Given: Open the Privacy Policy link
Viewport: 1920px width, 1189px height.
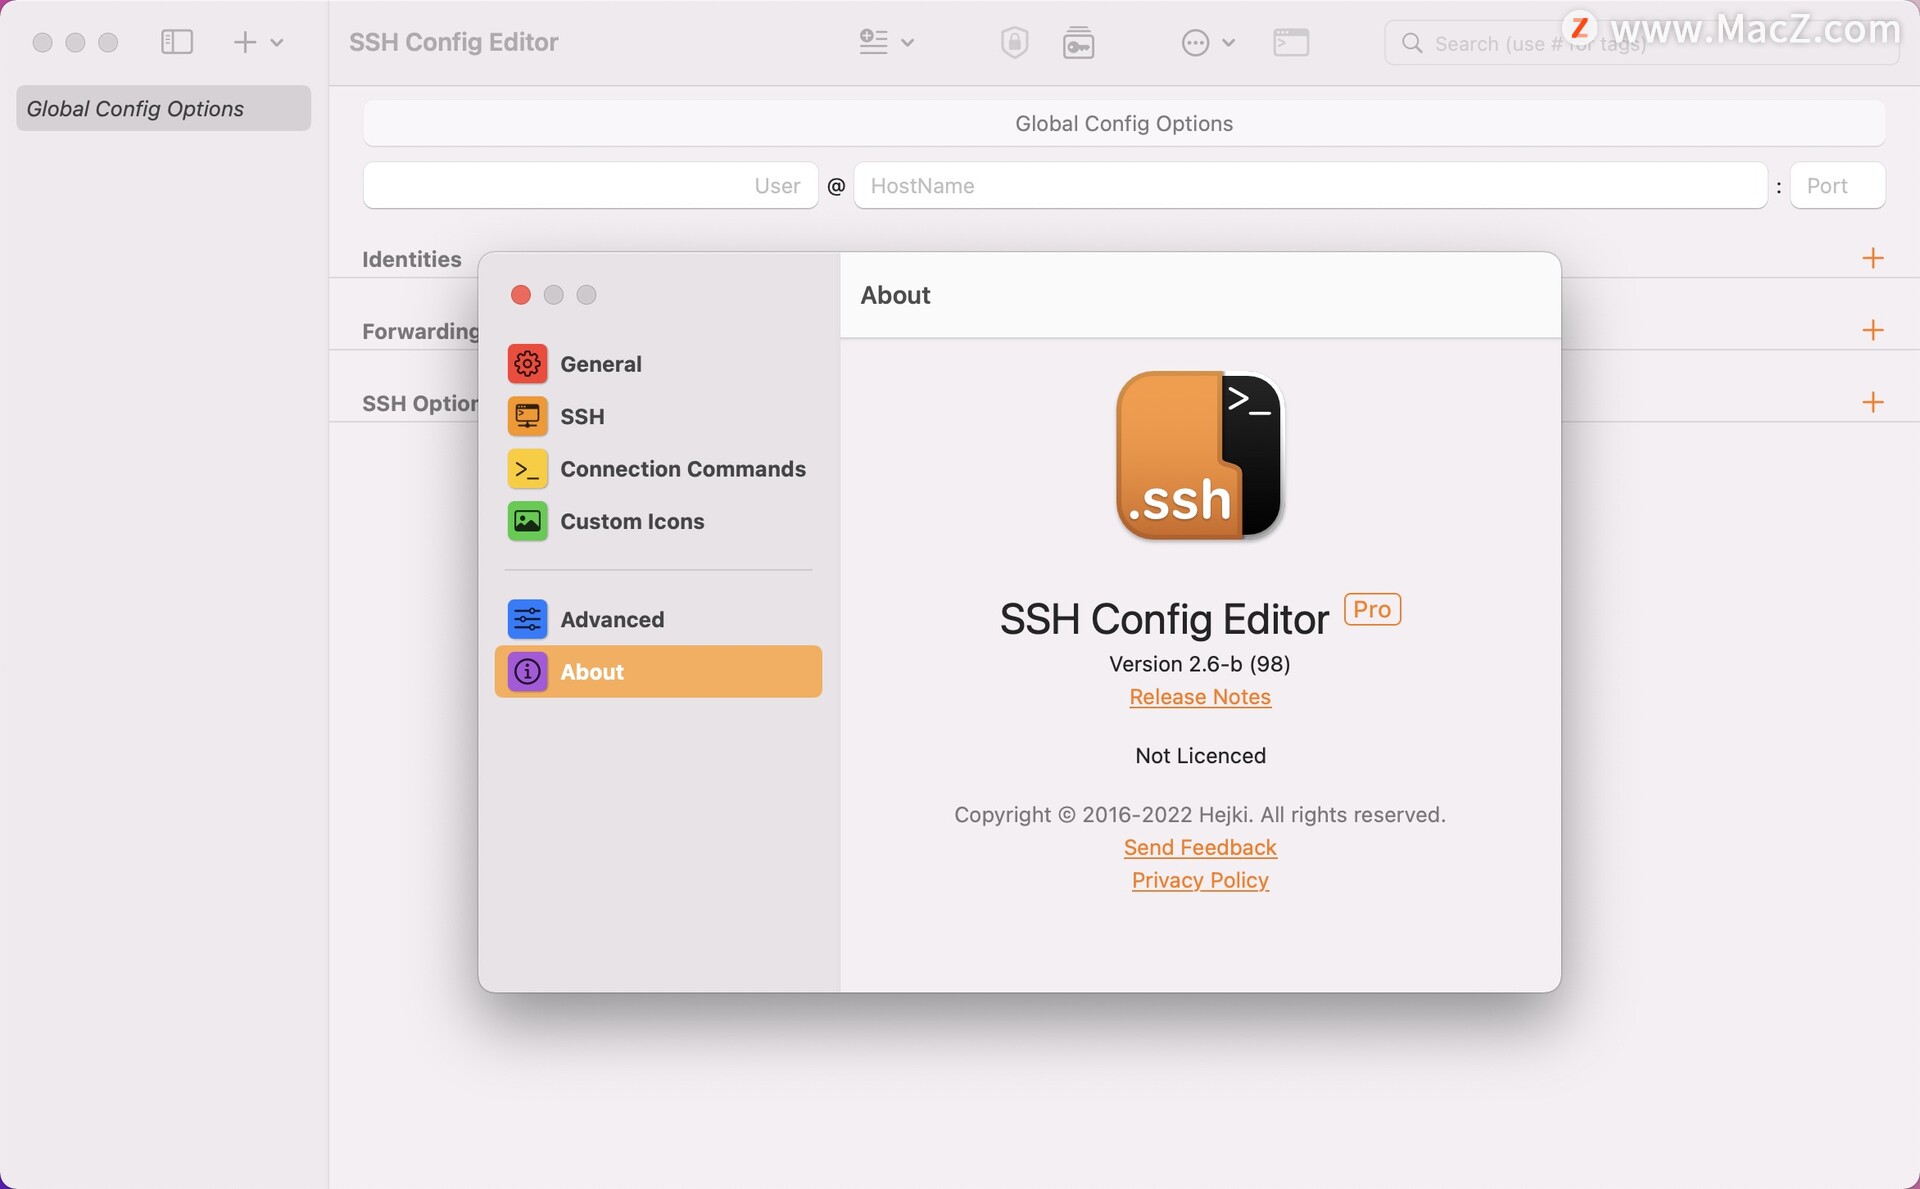Looking at the screenshot, I should click(1199, 880).
